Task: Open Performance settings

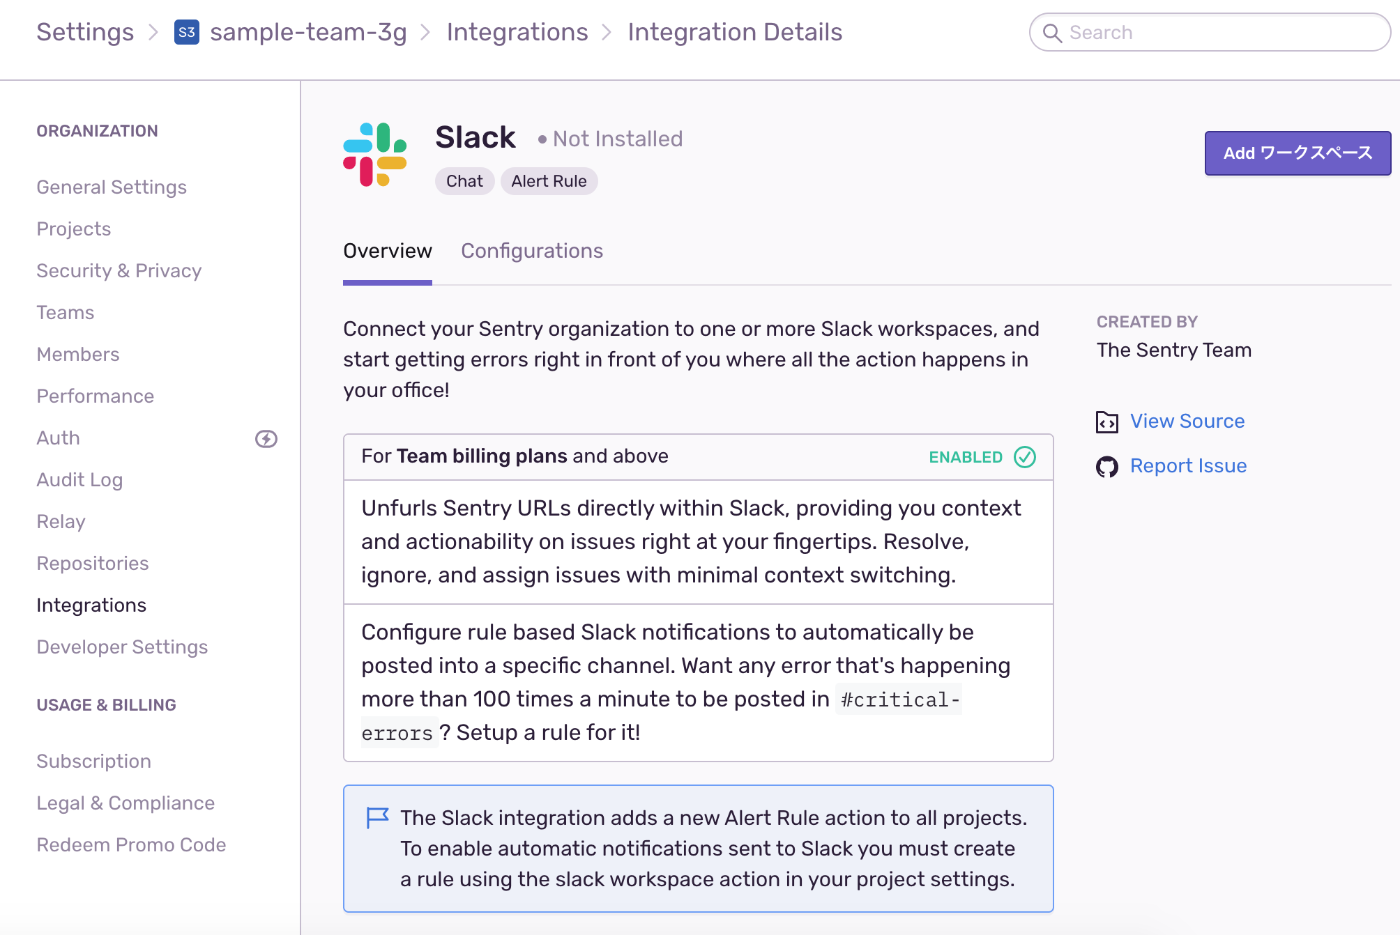Action: pos(95,397)
